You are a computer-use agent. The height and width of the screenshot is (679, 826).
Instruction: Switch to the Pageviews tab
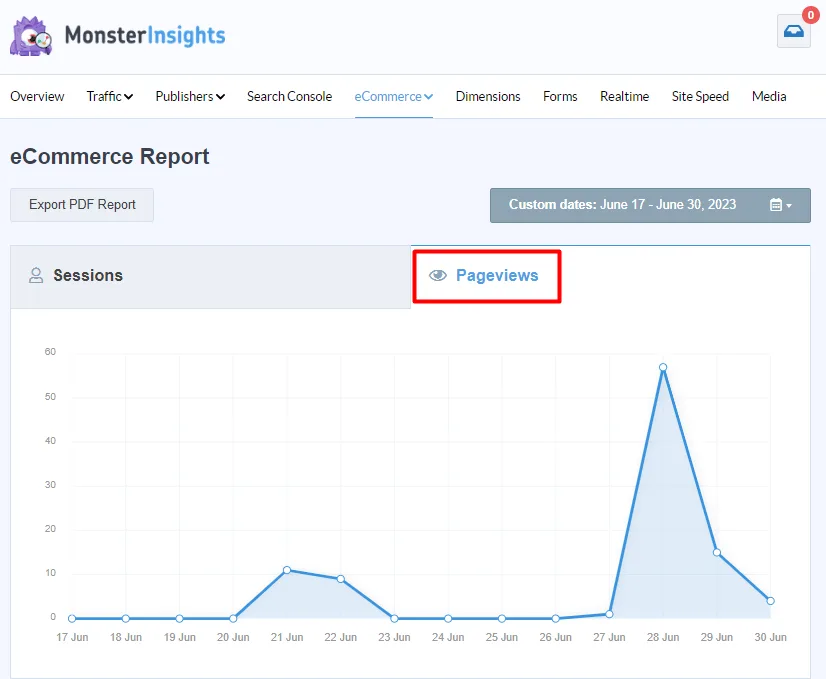coord(496,276)
